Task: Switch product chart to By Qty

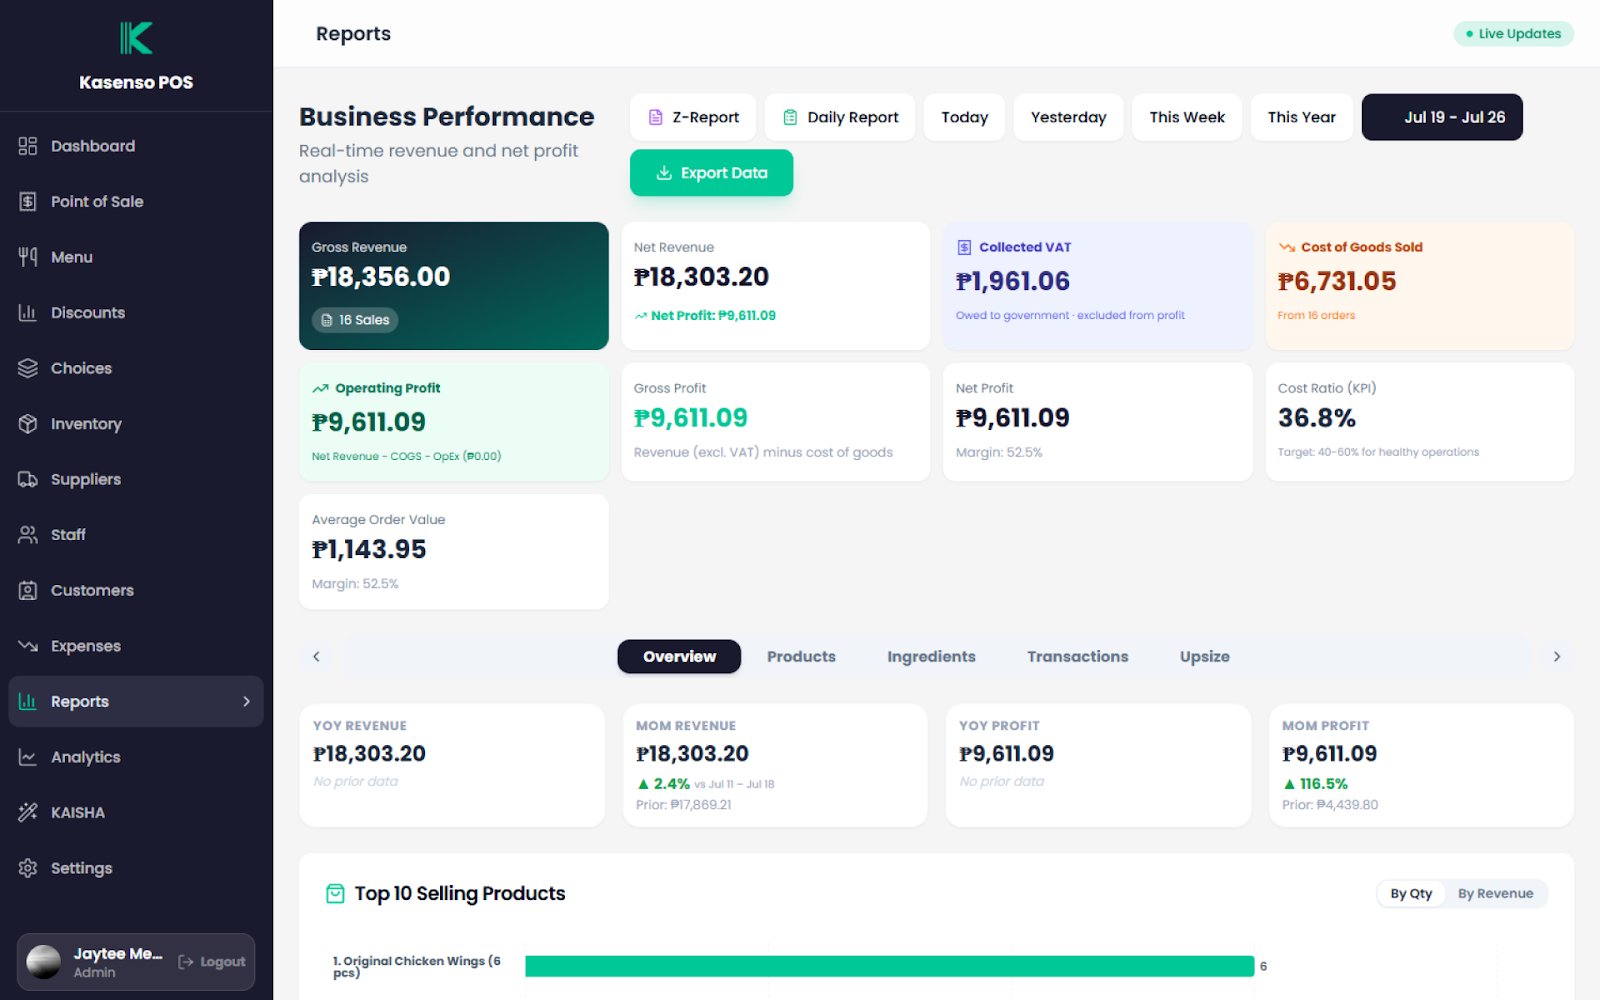Action: point(1411,894)
